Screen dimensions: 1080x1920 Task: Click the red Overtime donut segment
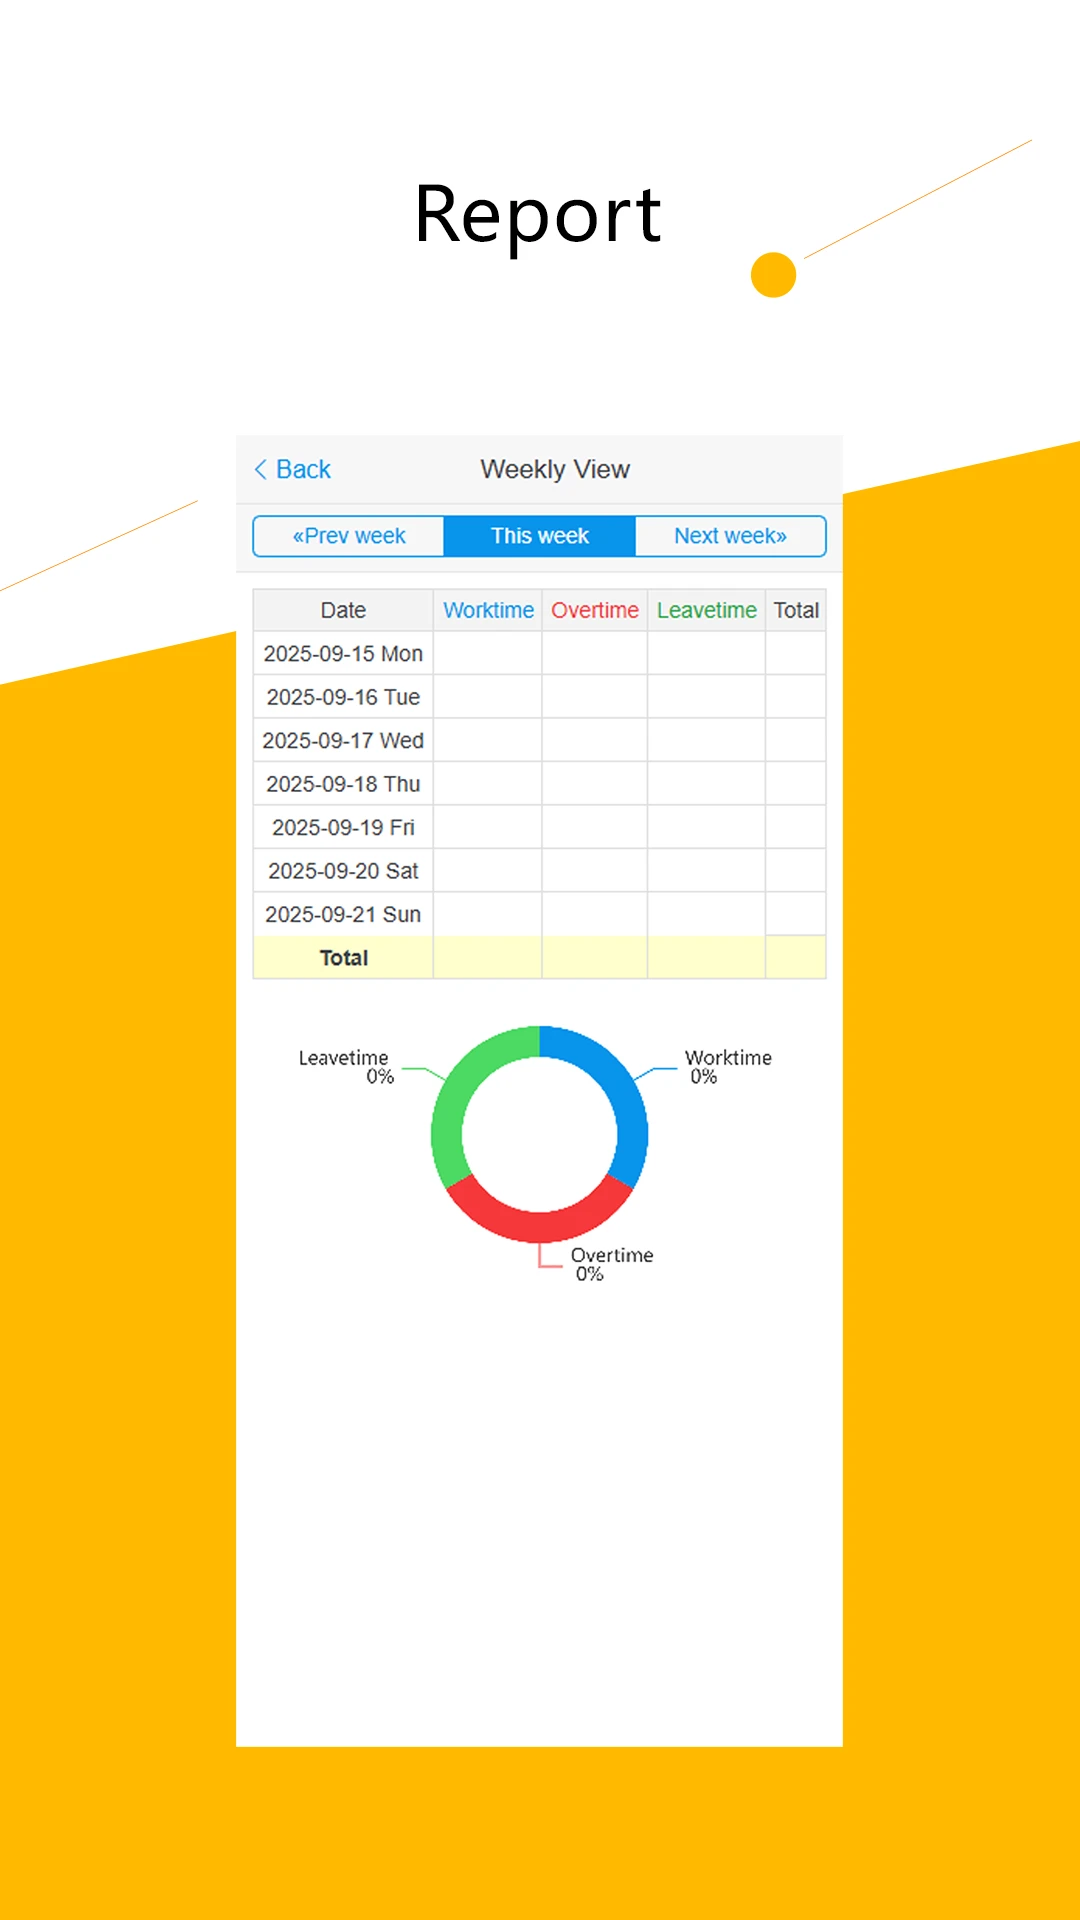pos(540,1226)
